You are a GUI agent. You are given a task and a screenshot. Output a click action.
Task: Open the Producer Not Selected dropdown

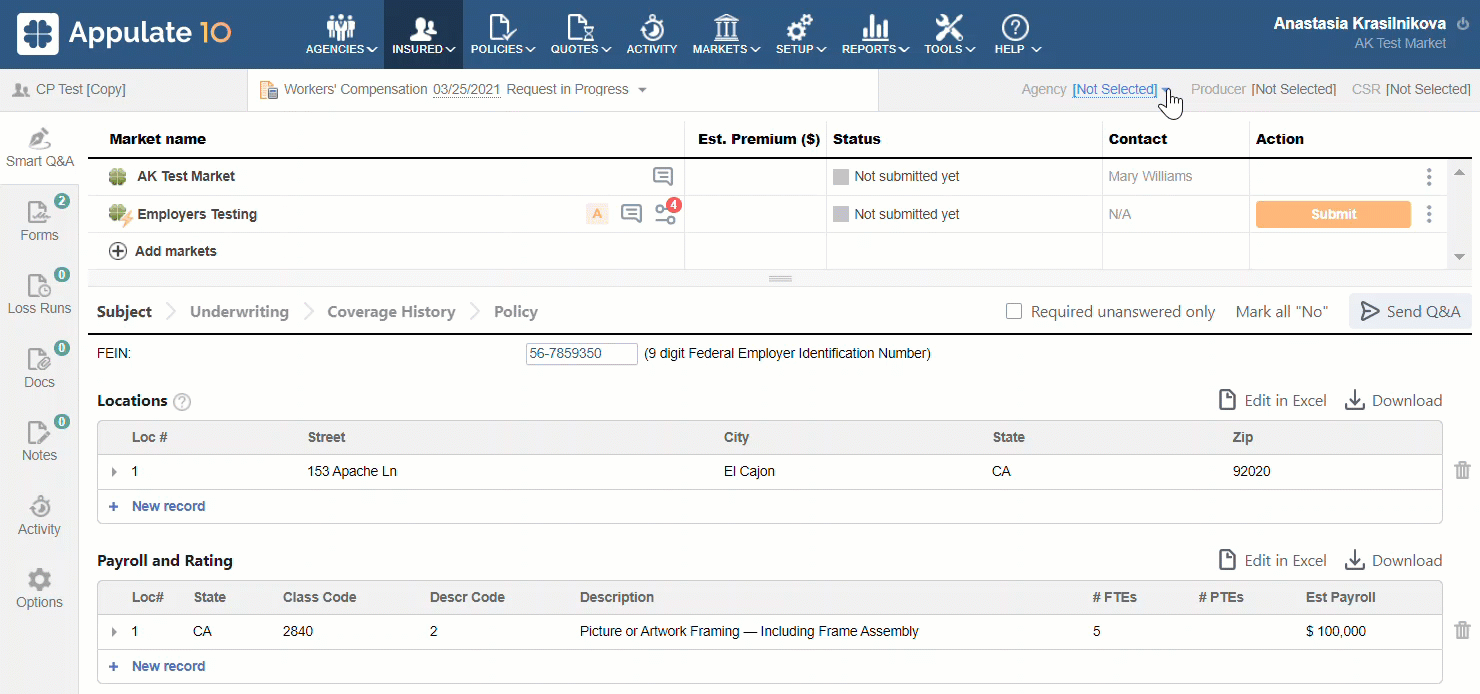pos(1293,89)
